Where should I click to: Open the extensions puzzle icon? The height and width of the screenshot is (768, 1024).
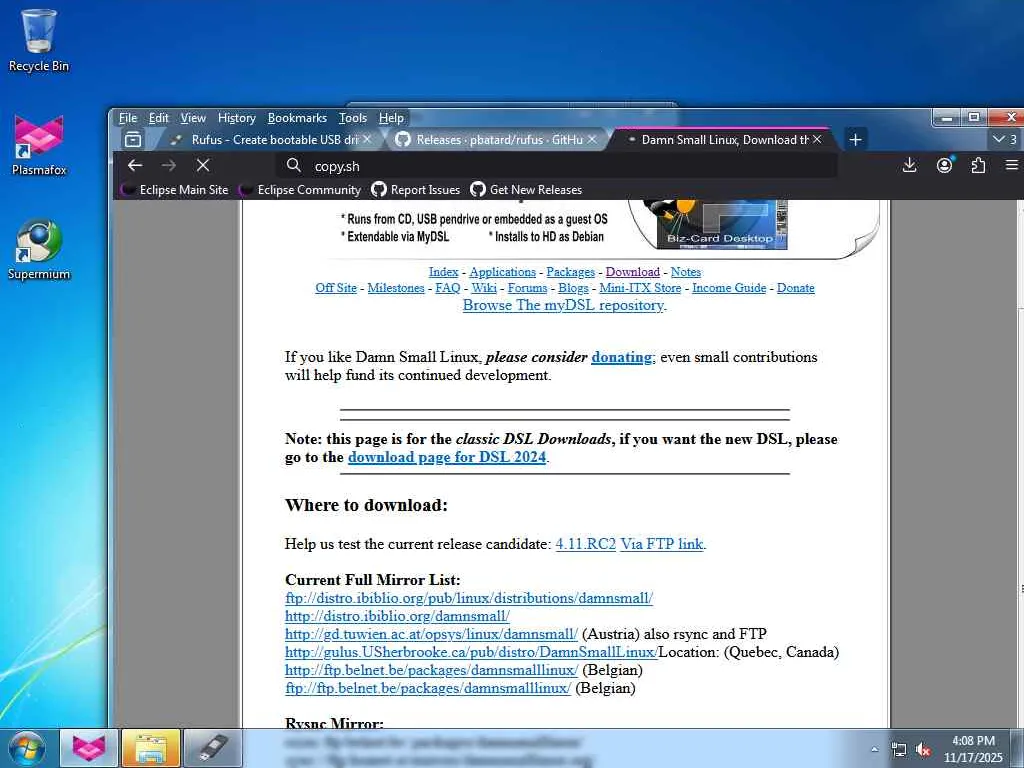[978, 166]
